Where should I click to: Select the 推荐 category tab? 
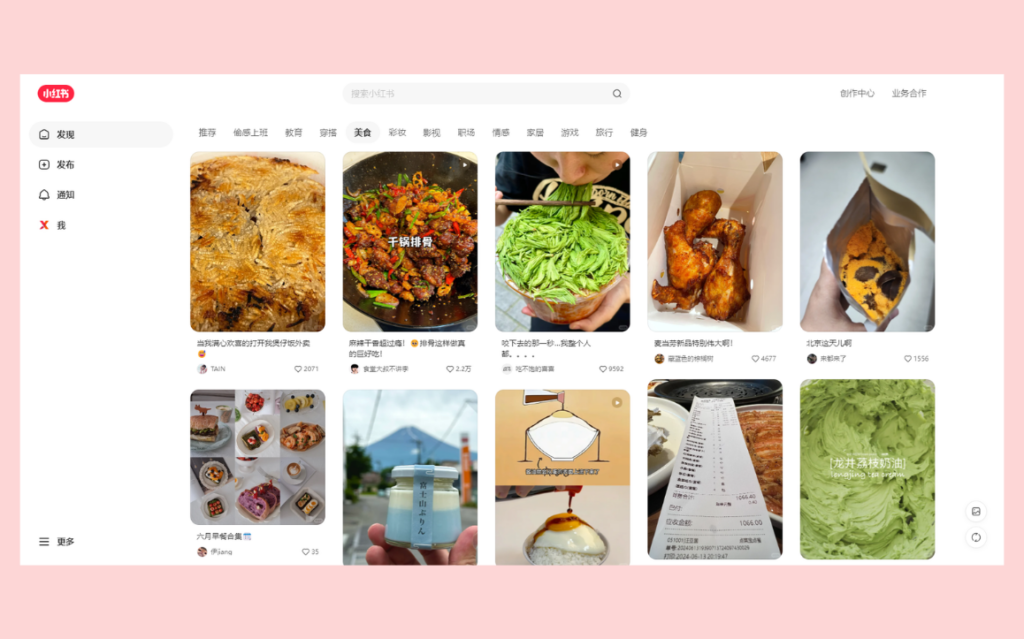pos(207,132)
